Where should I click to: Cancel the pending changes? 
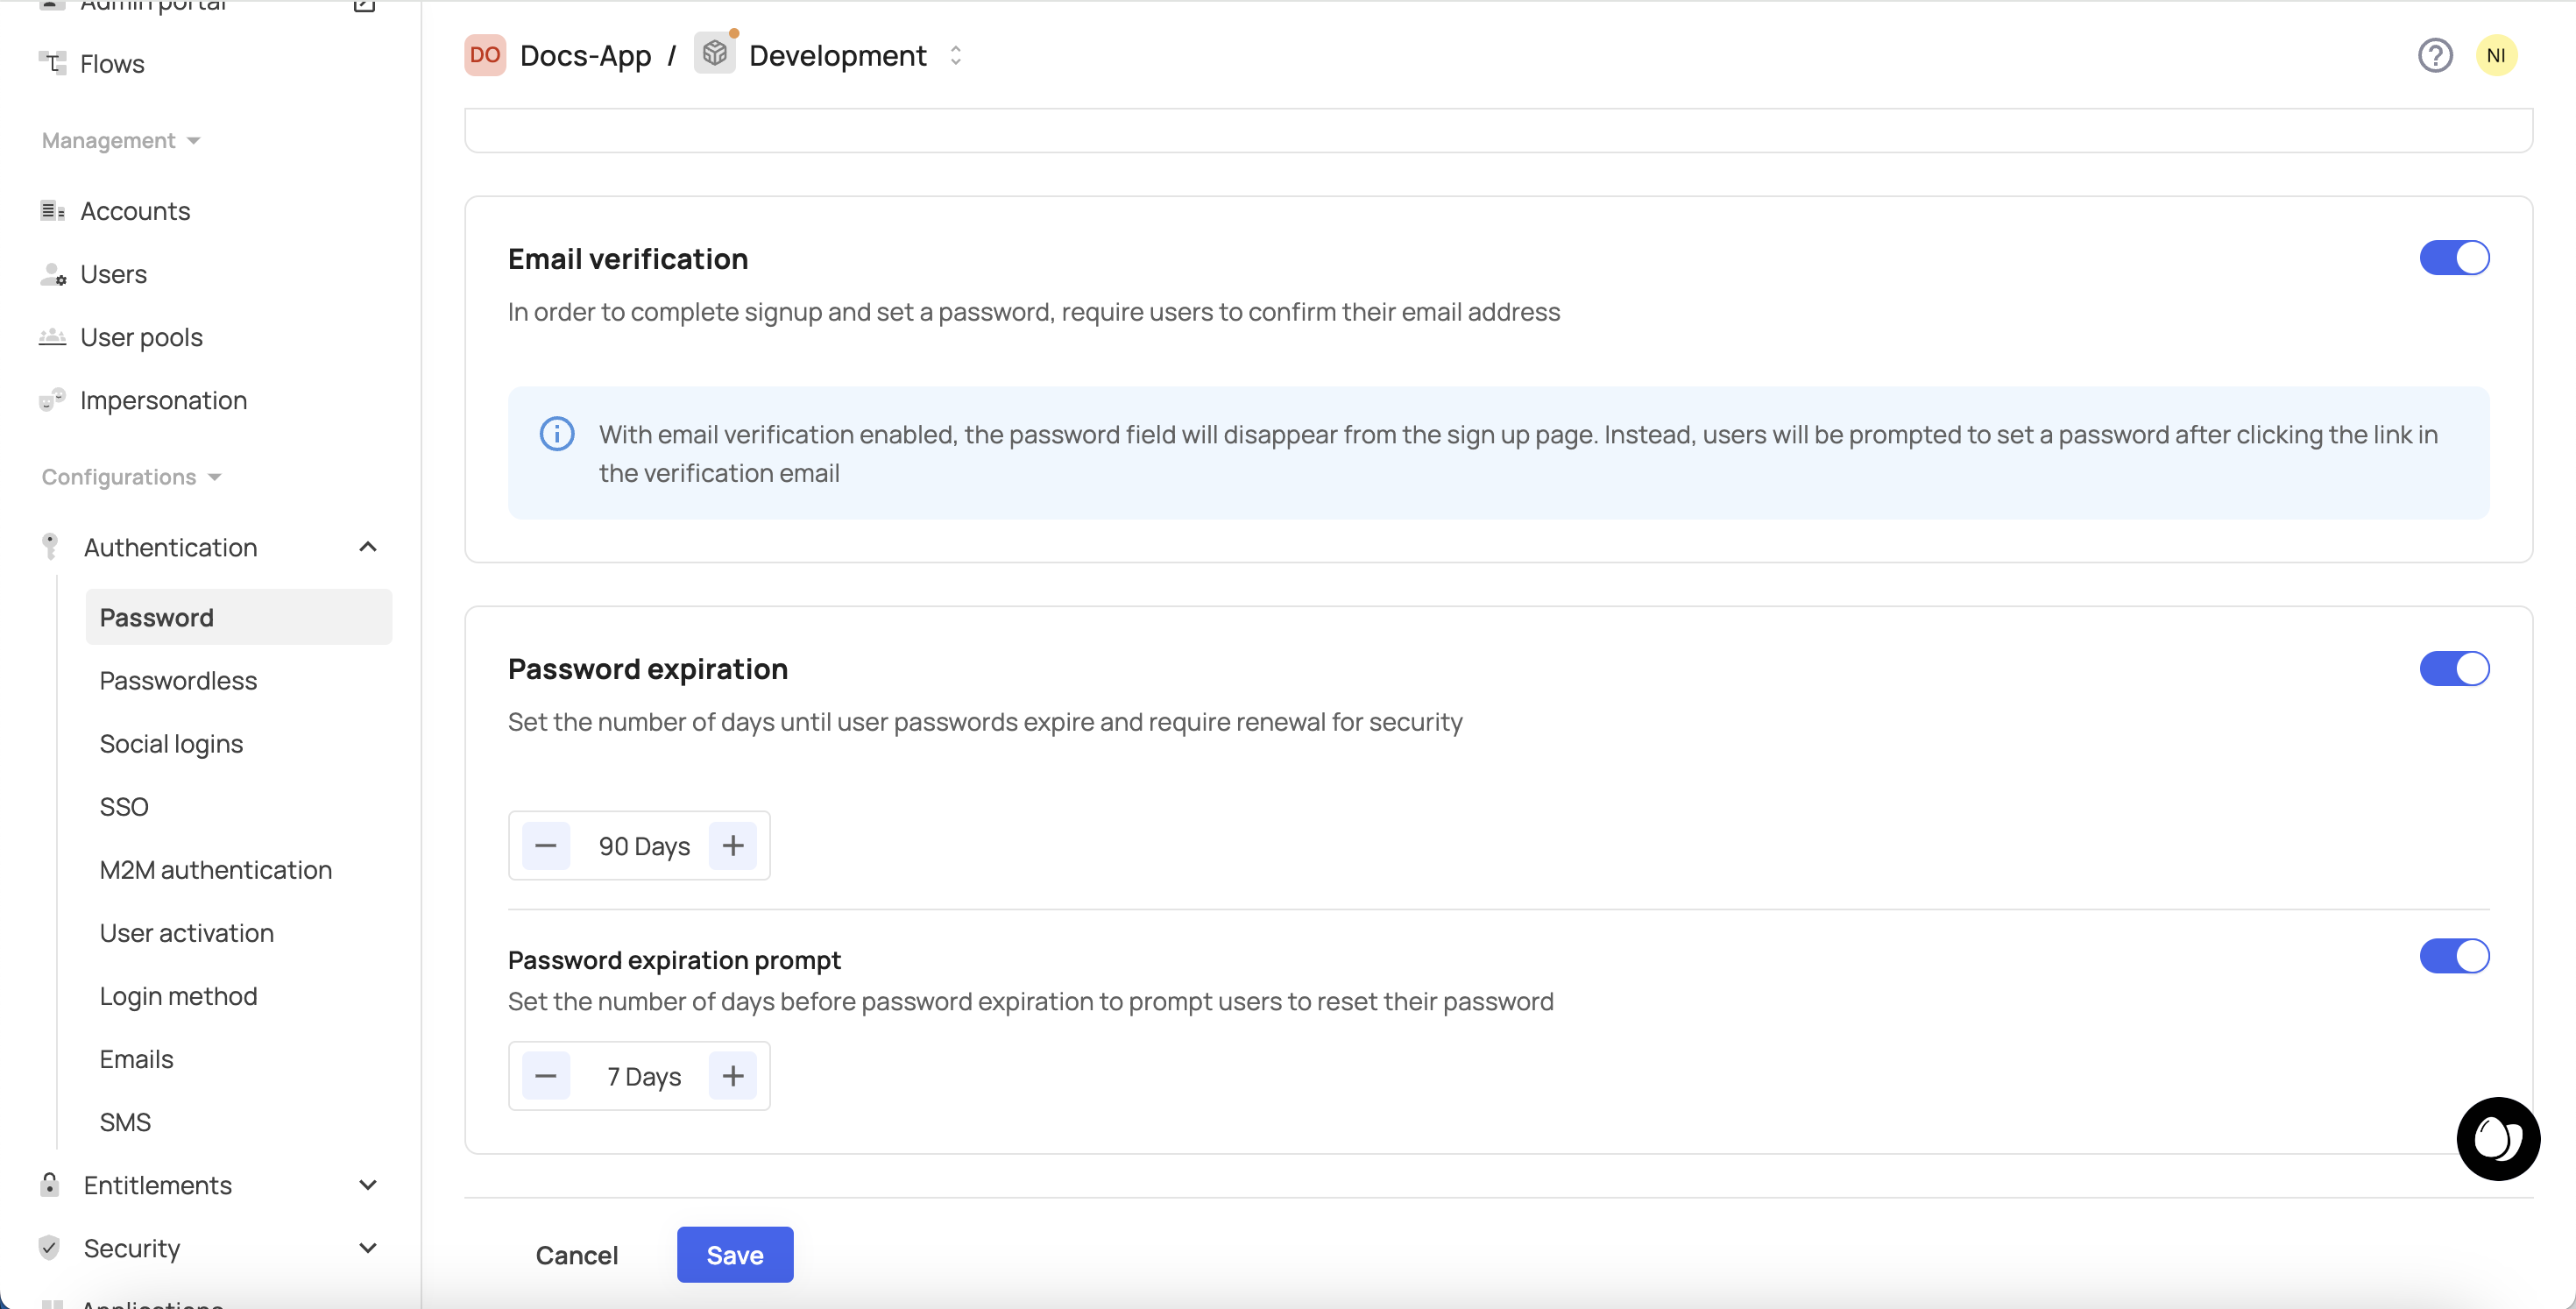coord(577,1254)
